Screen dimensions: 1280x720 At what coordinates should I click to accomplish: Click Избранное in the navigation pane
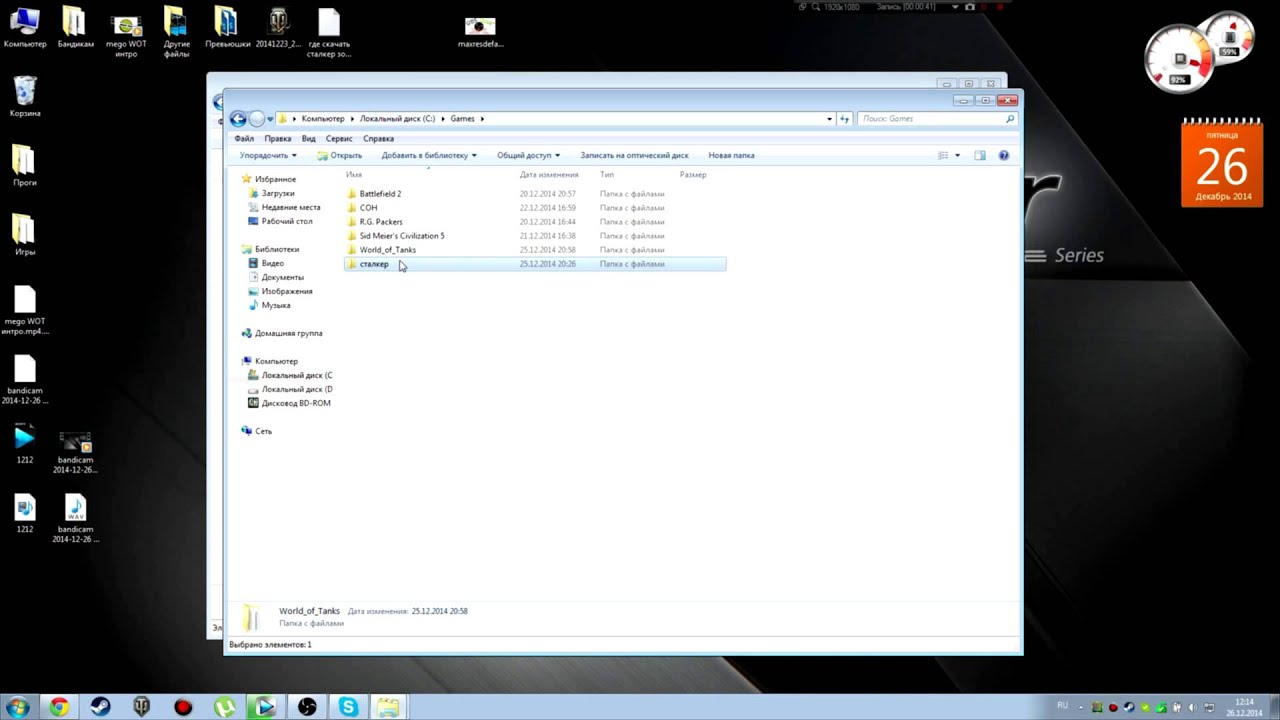click(x=275, y=179)
